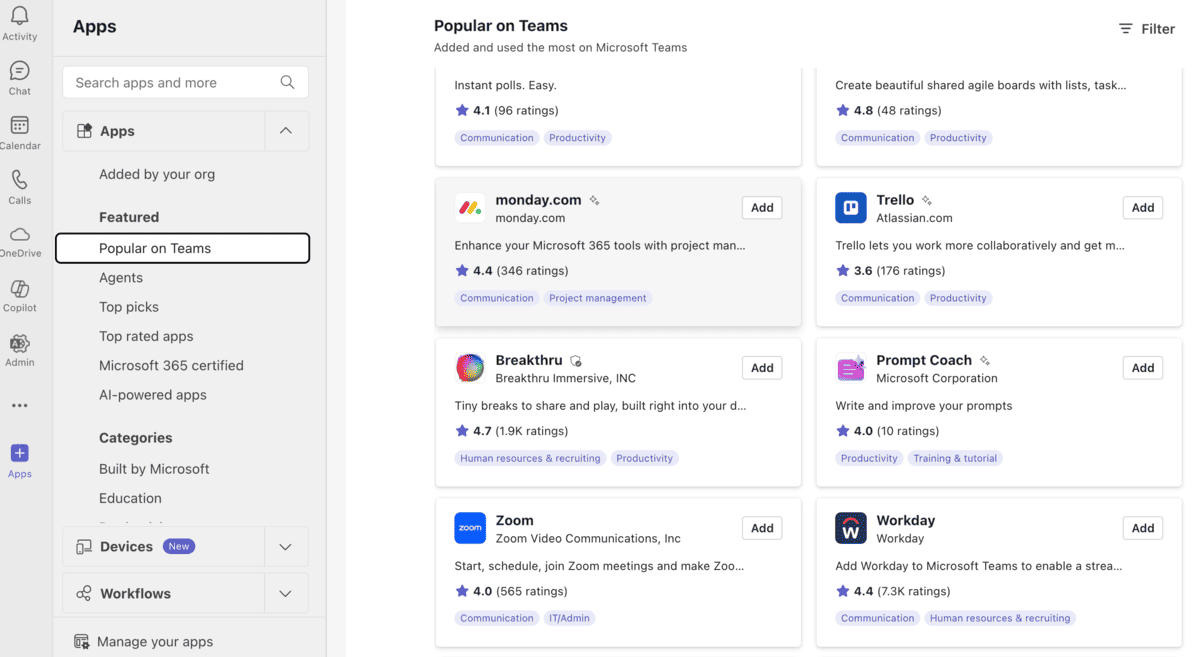This screenshot has width=1200, height=657.
Task: Open Top picks list
Action: (x=129, y=307)
